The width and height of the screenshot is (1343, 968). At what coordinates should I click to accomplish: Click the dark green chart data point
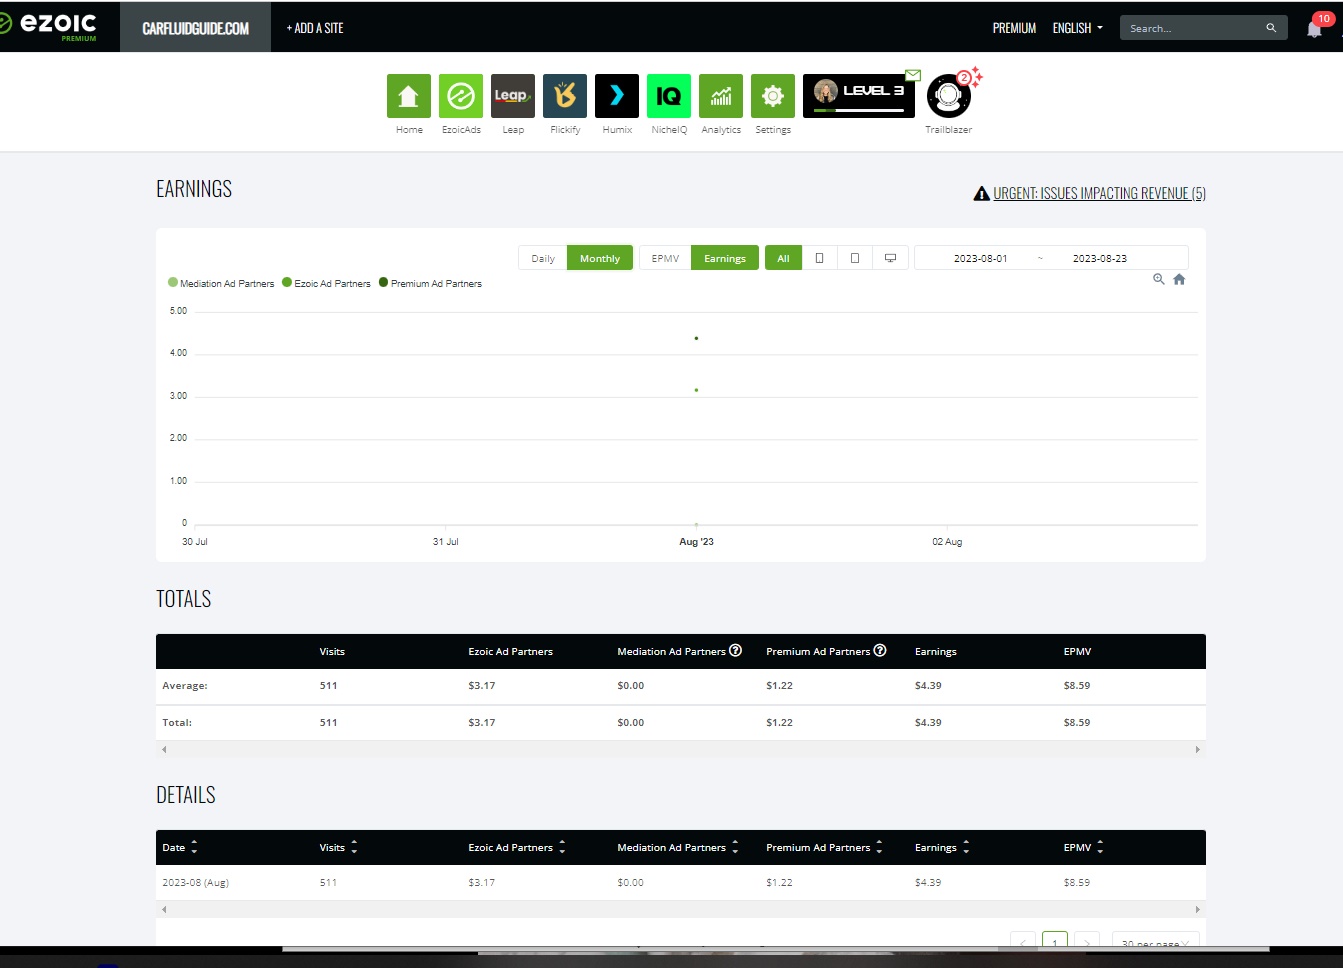(x=696, y=338)
